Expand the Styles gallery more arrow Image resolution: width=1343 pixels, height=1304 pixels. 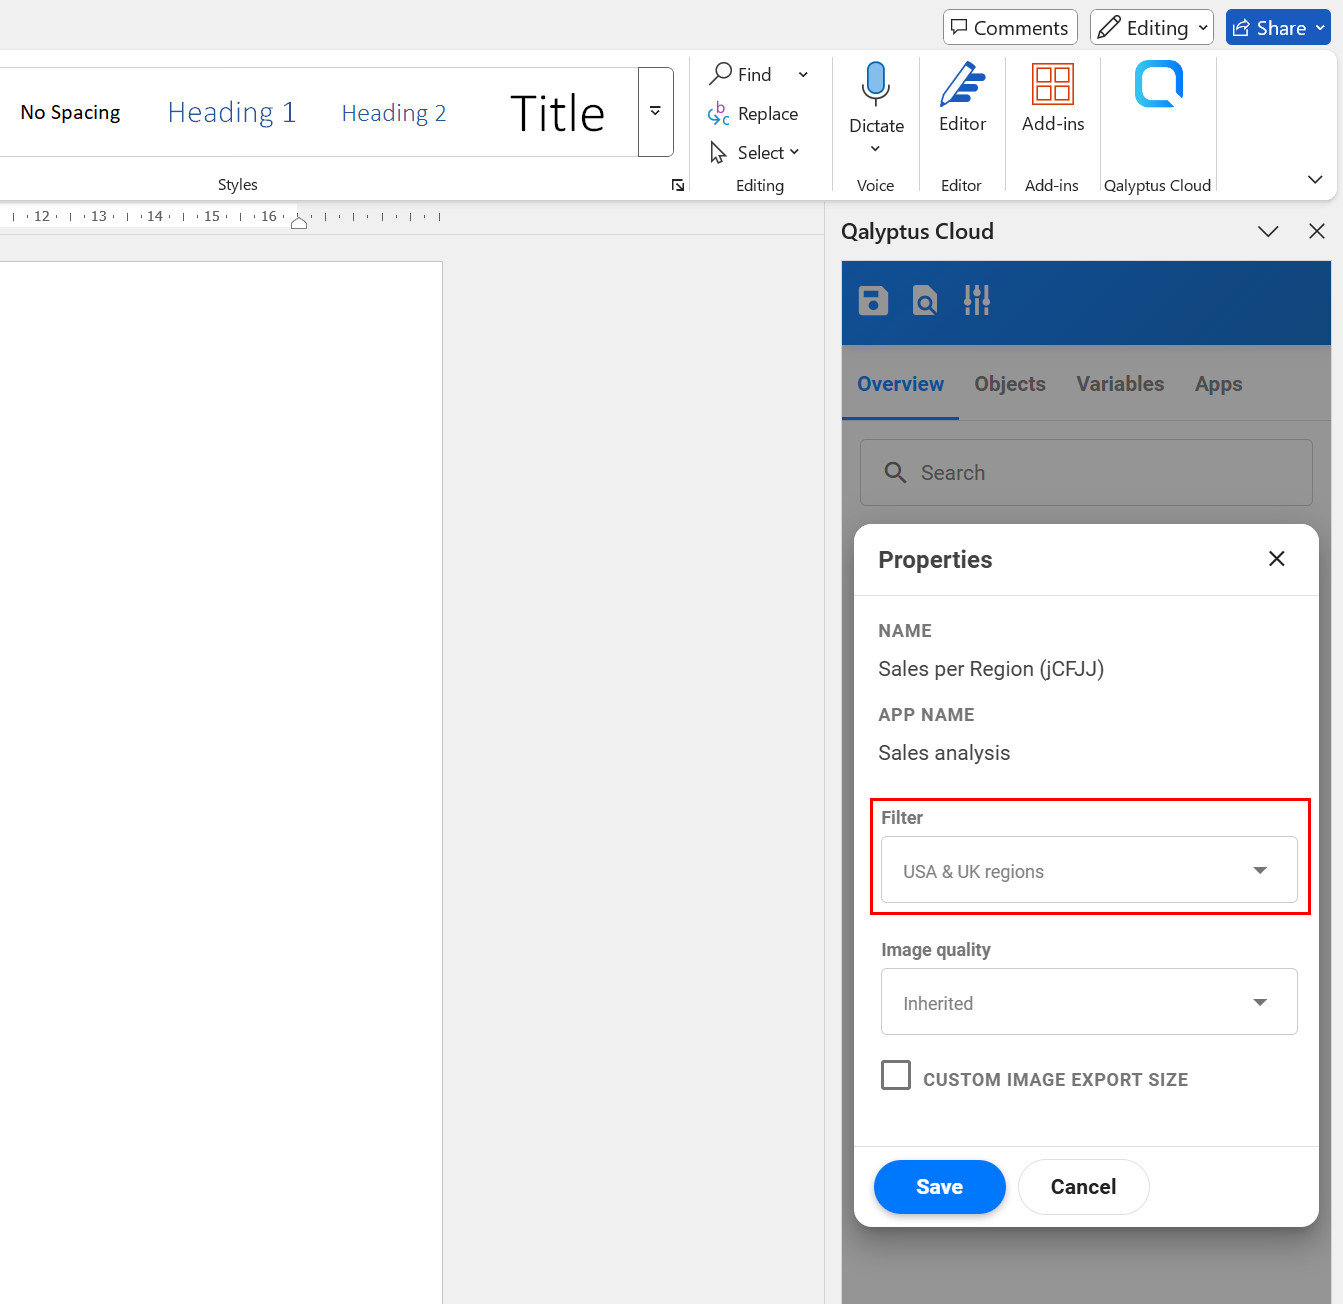(655, 111)
